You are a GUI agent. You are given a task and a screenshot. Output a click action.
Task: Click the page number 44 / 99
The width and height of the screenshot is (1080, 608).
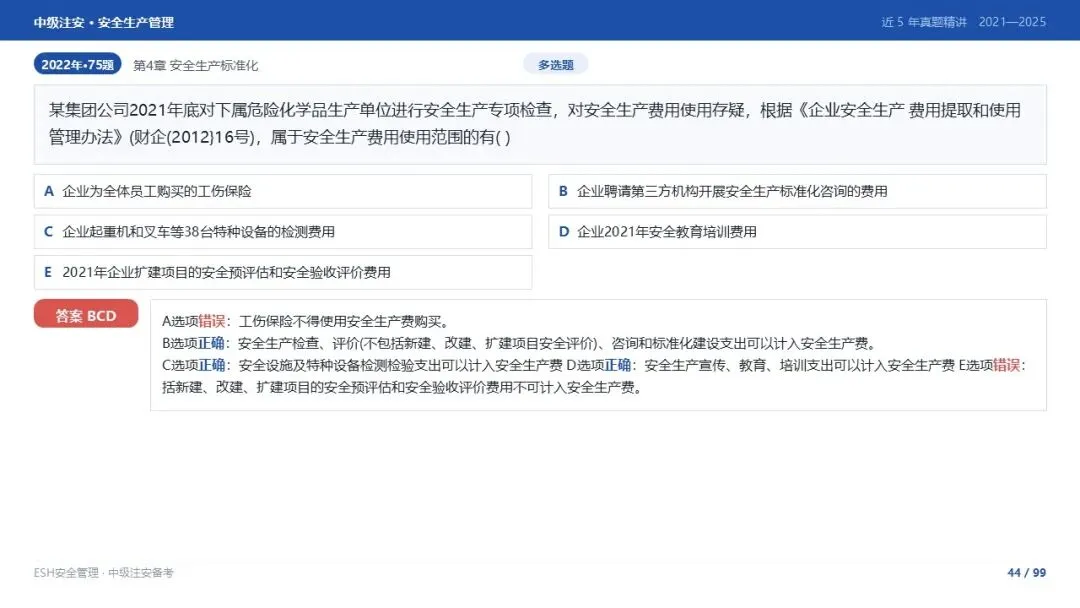pos(1026,573)
